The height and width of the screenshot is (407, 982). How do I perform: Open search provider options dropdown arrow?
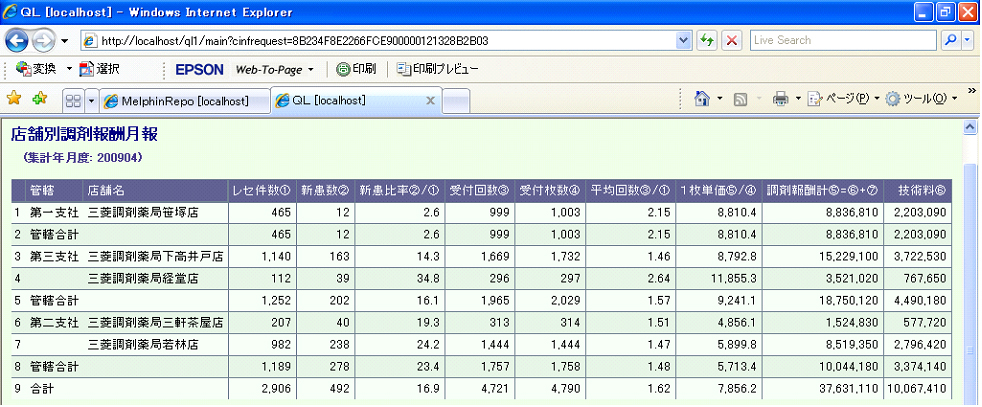[968, 40]
